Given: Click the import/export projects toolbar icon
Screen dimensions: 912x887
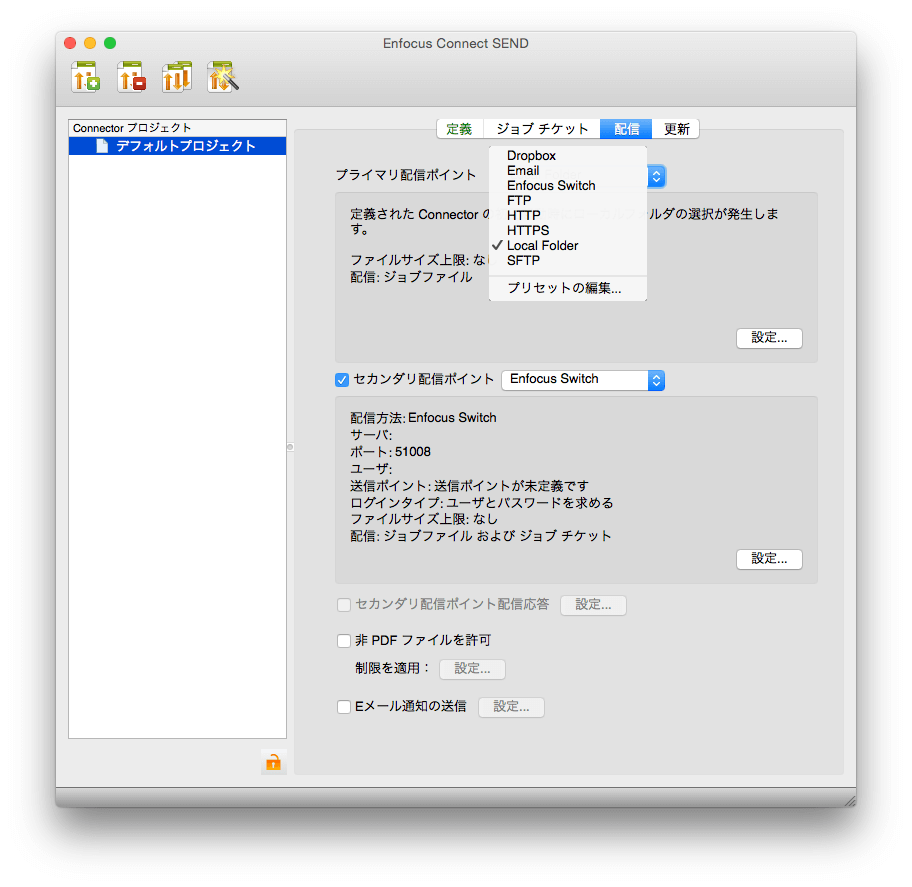Looking at the screenshot, I should pos(177,77).
